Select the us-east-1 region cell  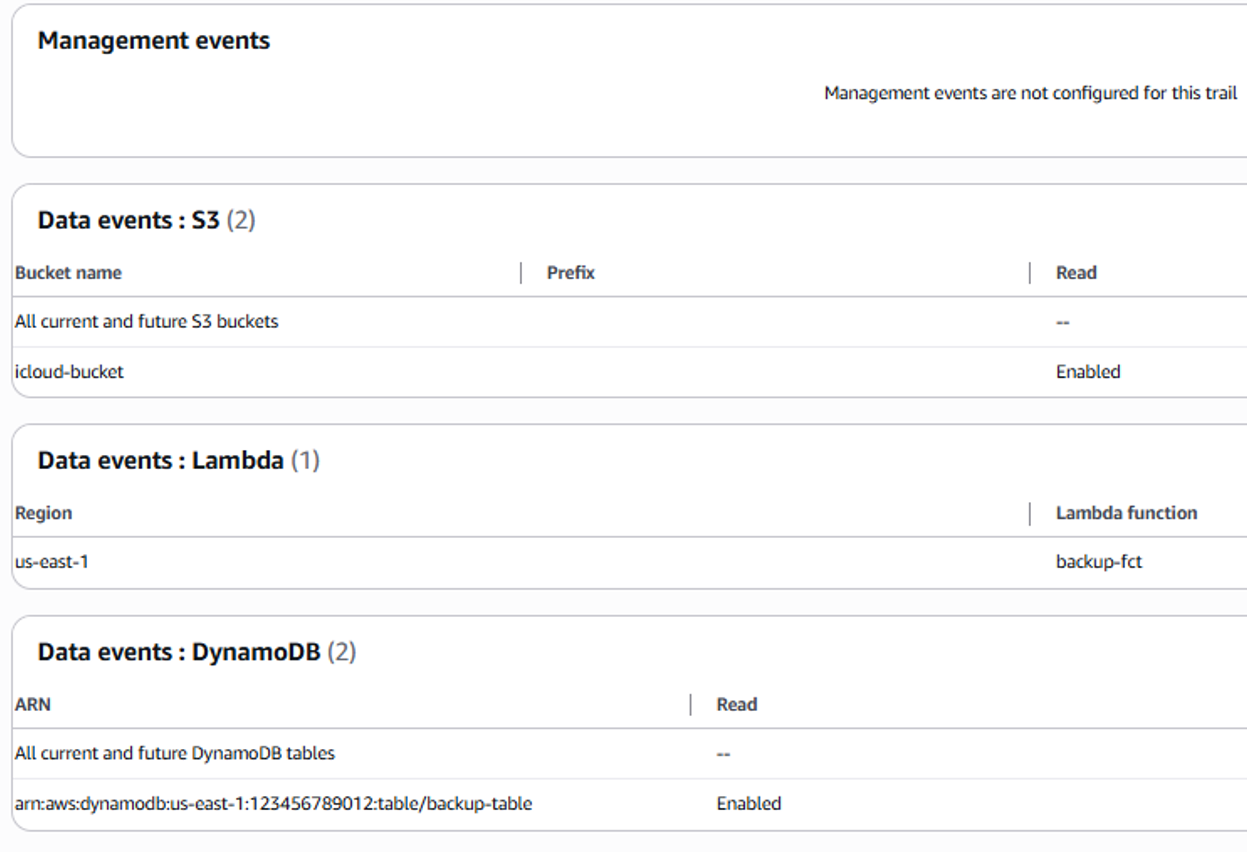point(51,562)
